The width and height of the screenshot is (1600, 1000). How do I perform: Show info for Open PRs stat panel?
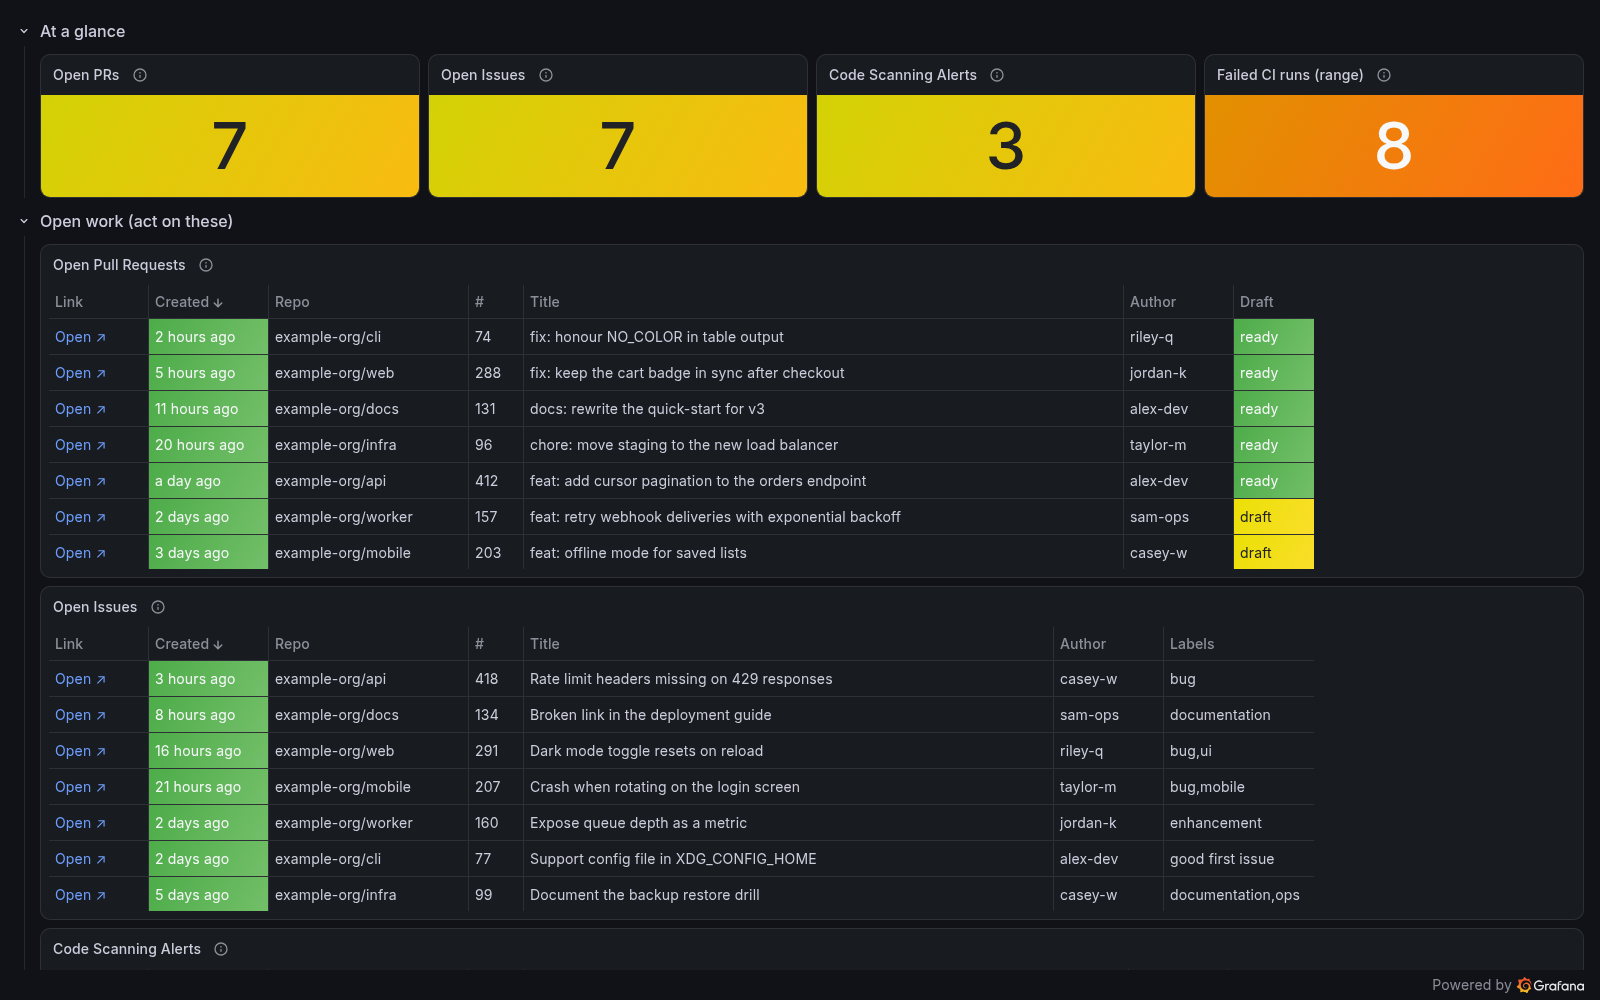coord(140,75)
